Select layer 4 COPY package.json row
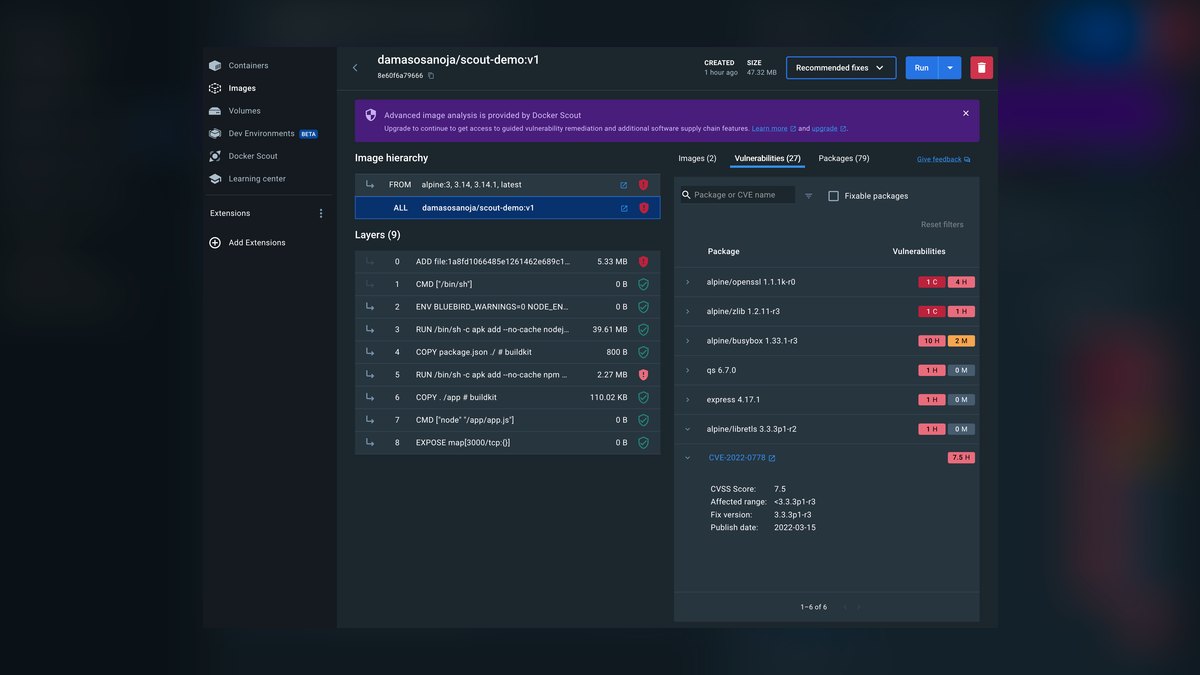 tap(507, 352)
